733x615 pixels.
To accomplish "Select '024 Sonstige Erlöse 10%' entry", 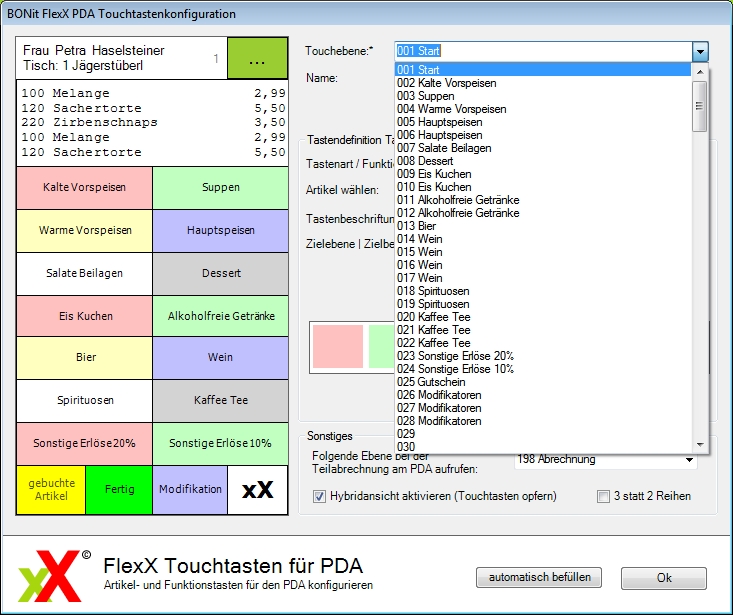I will [x=542, y=369].
